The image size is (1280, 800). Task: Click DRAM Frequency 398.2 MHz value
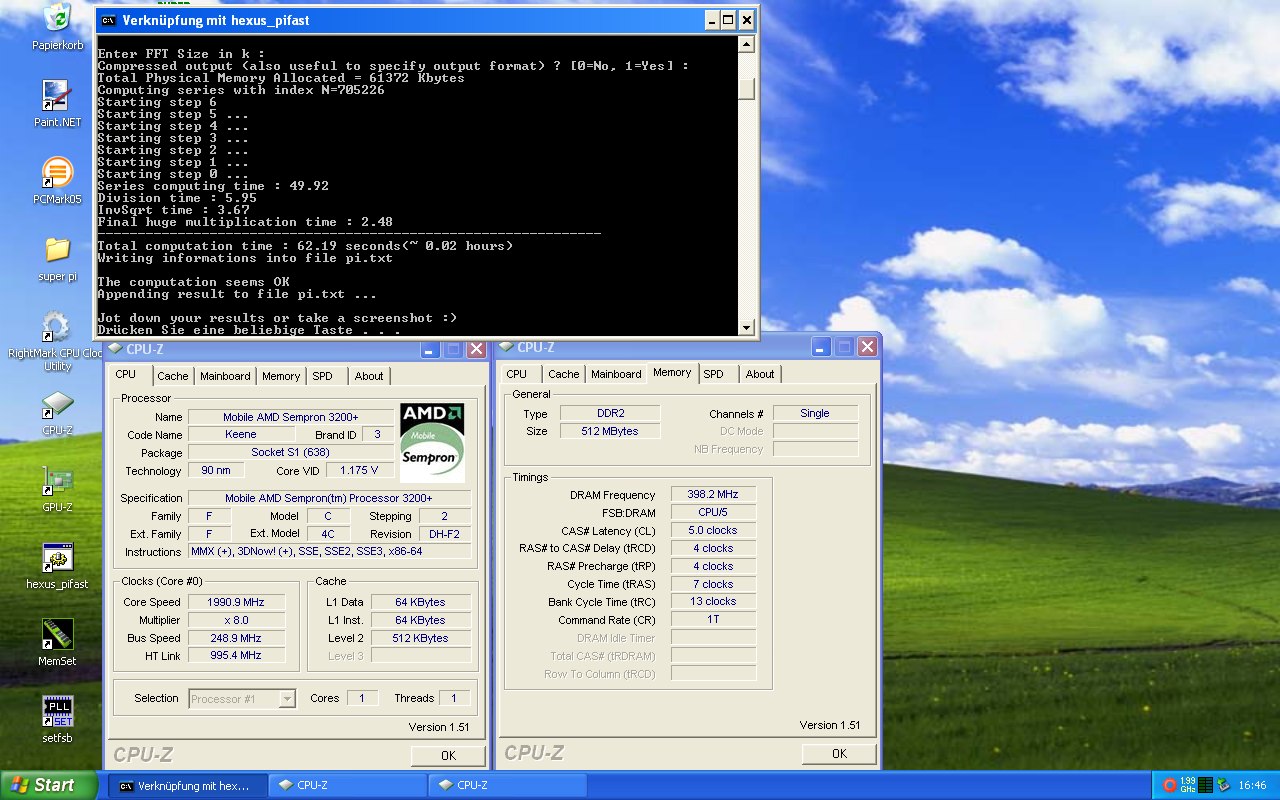(x=713, y=495)
